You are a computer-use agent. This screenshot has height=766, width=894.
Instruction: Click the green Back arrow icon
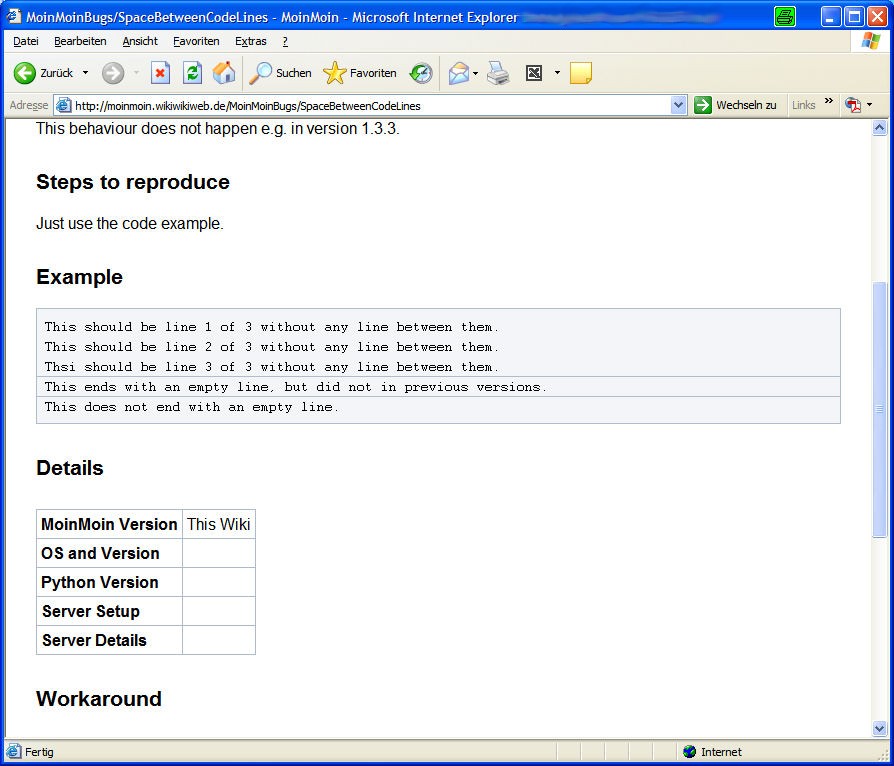click(x=25, y=73)
